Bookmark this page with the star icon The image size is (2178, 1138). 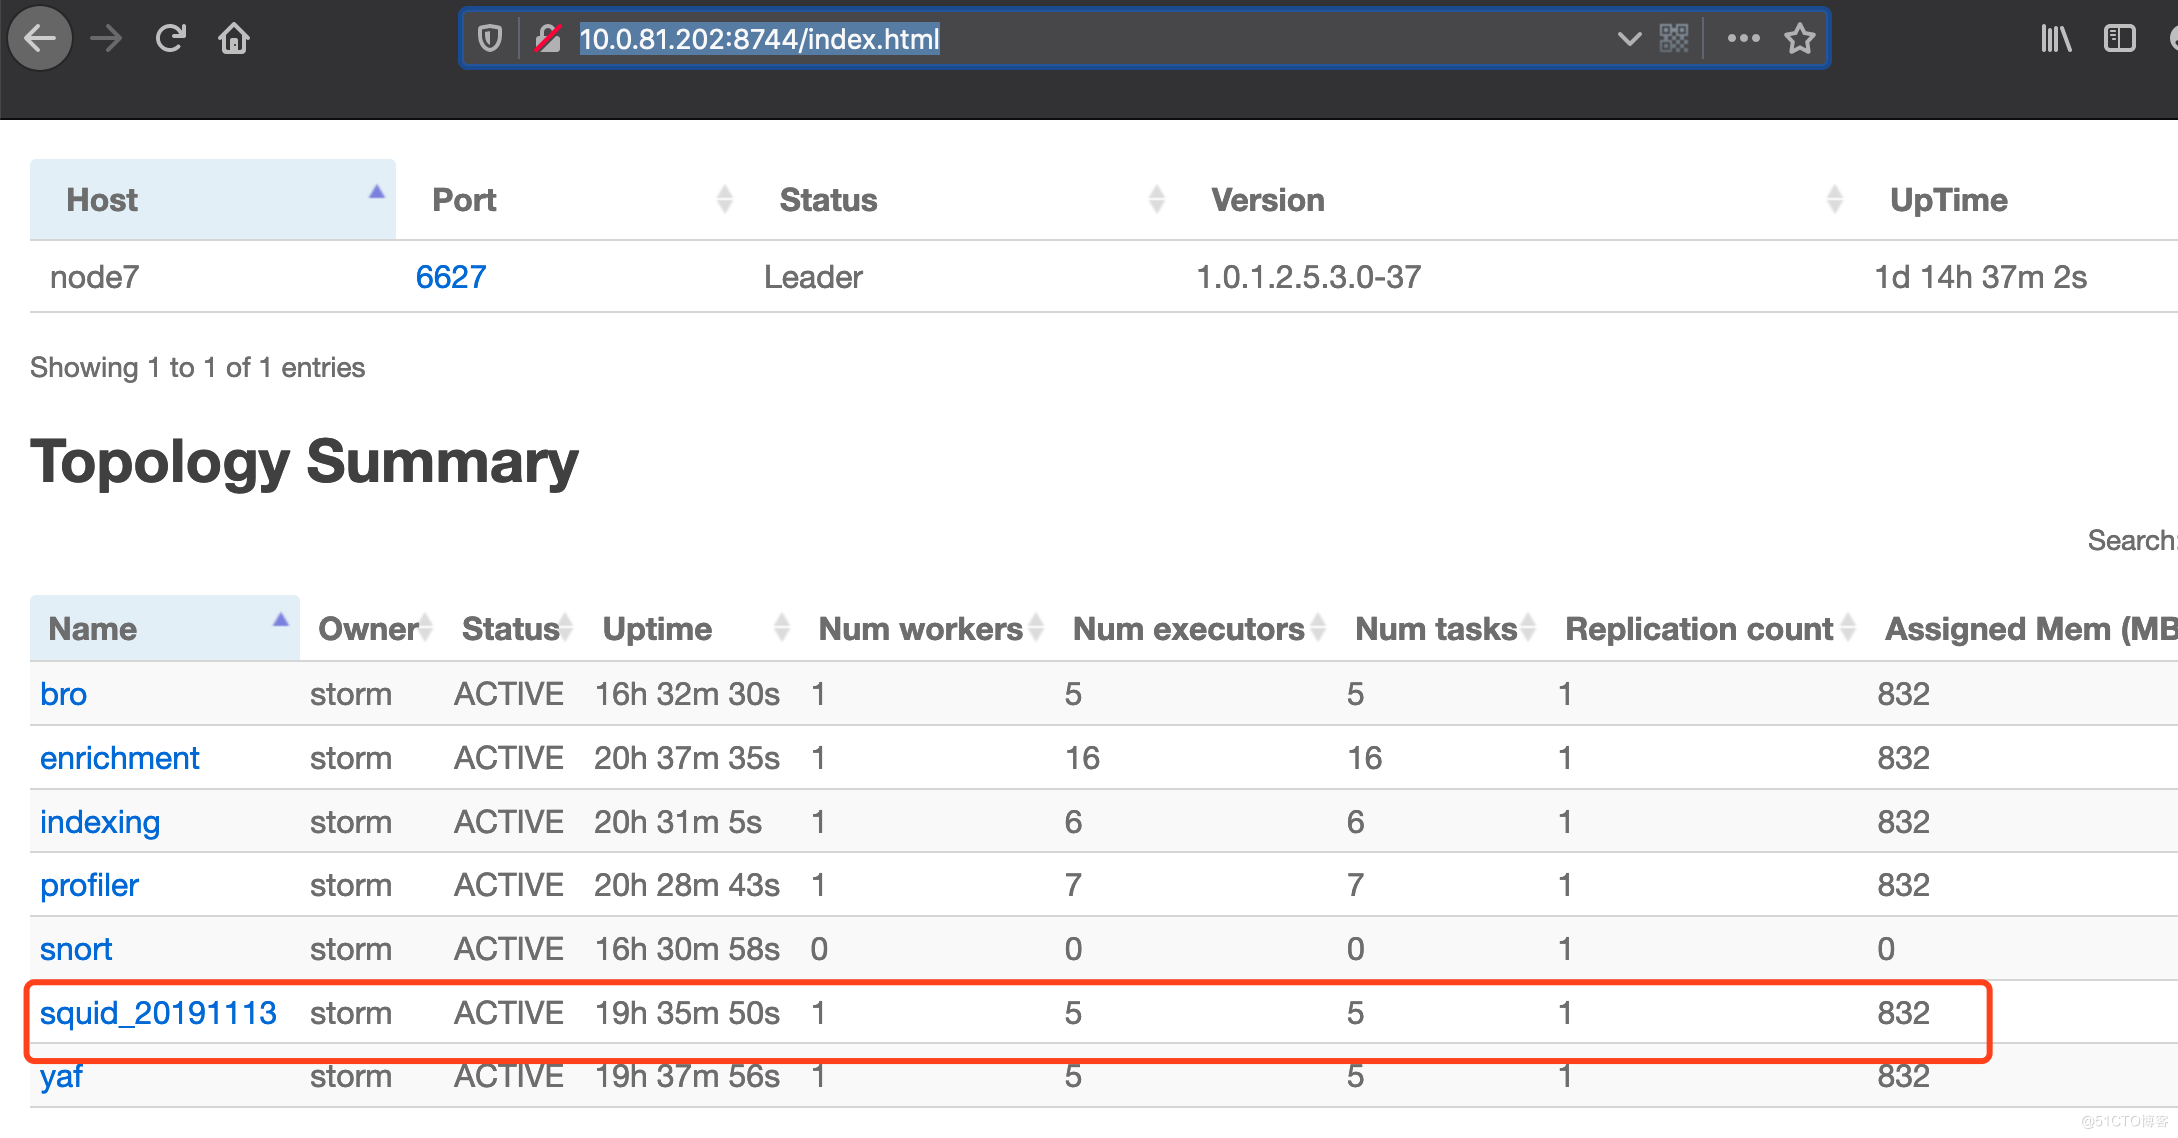tap(1800, 39)
